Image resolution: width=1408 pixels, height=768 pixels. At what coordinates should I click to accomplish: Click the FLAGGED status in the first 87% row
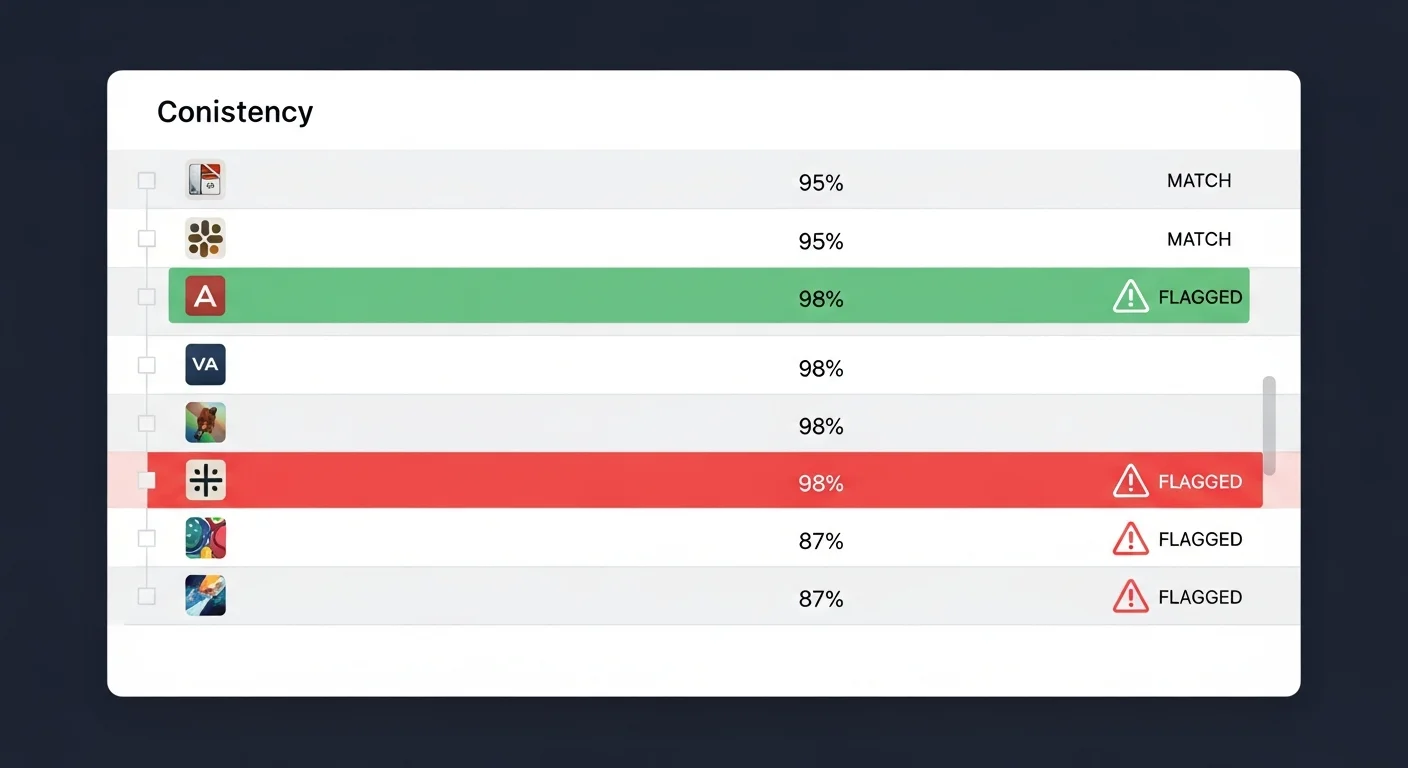(1200, 540)
